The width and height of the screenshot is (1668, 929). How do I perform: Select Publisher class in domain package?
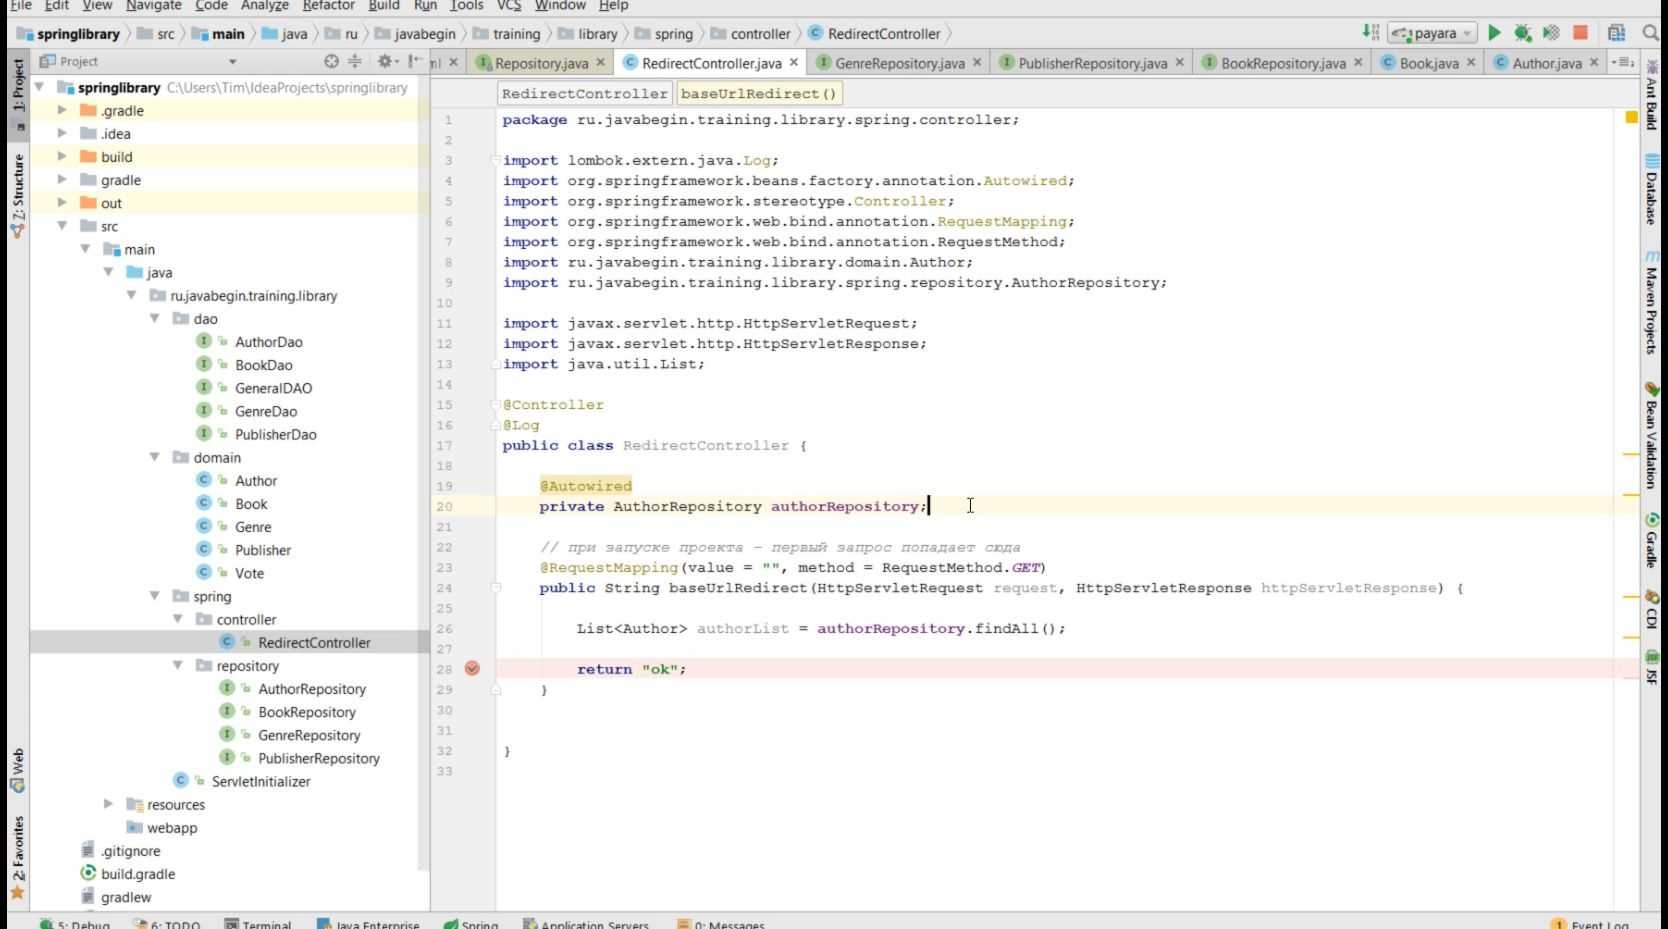point(263,550)
